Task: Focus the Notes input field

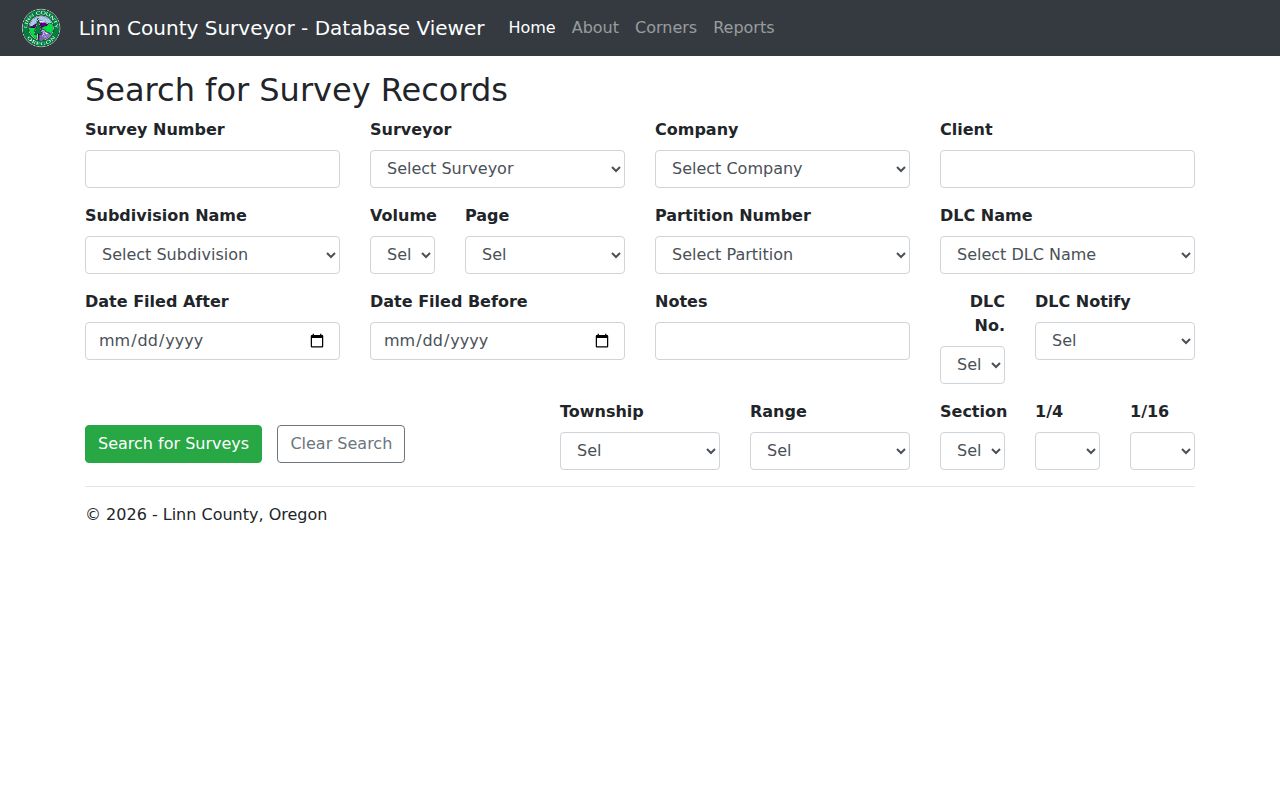Action: click(x=782, y=341)
